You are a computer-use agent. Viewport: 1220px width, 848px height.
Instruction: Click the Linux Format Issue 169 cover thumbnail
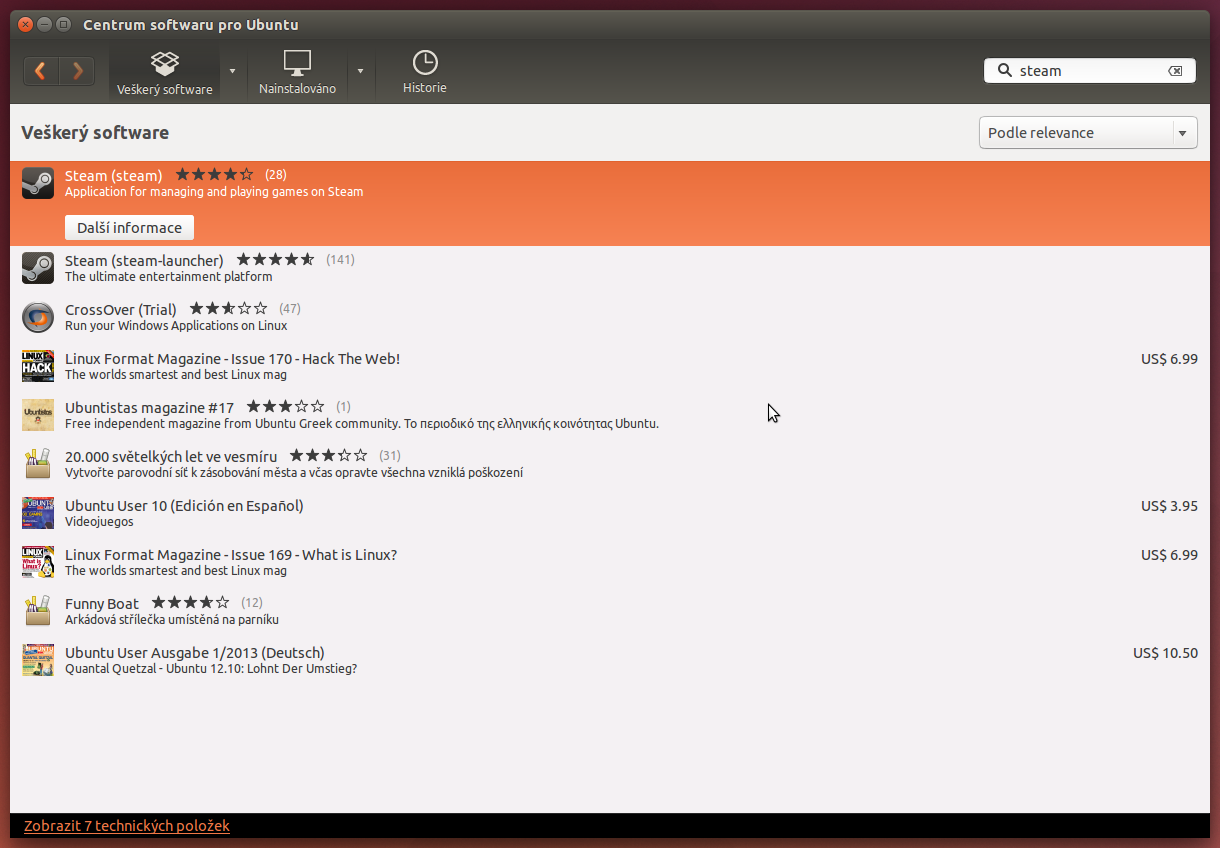(x=38, y=562)
